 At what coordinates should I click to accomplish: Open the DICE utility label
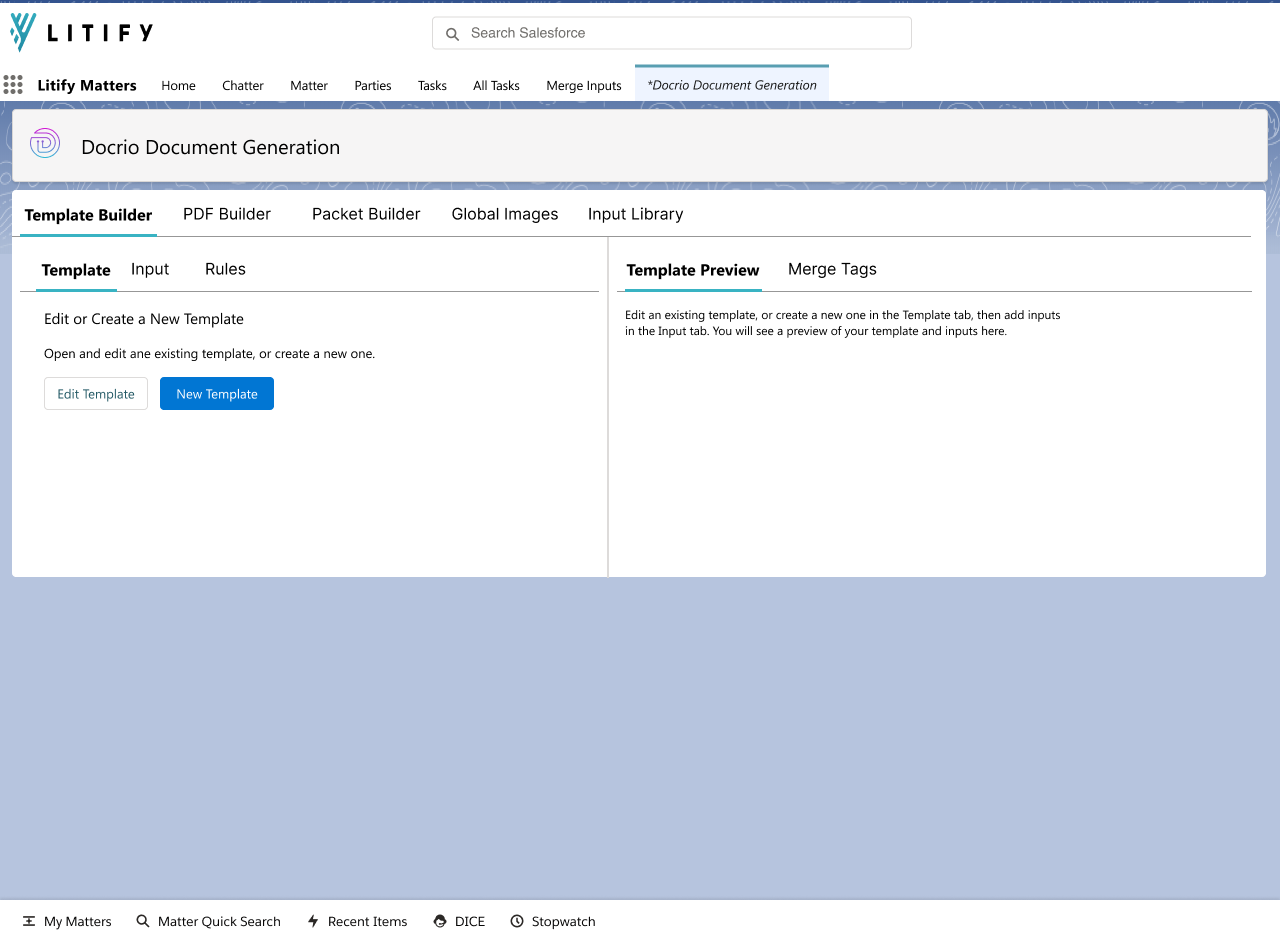click(470, 922)
